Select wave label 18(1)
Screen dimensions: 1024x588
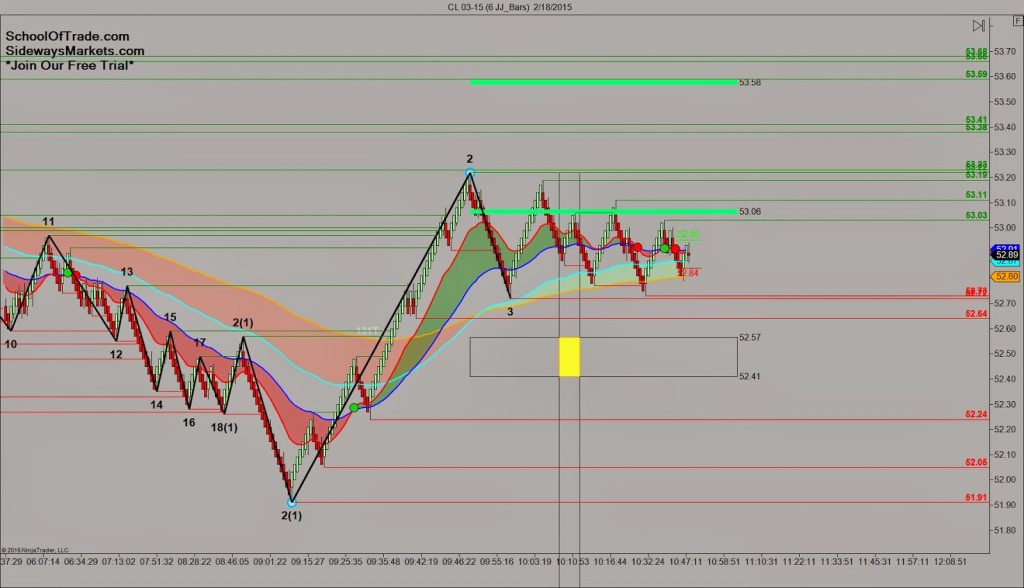[224, 428]
